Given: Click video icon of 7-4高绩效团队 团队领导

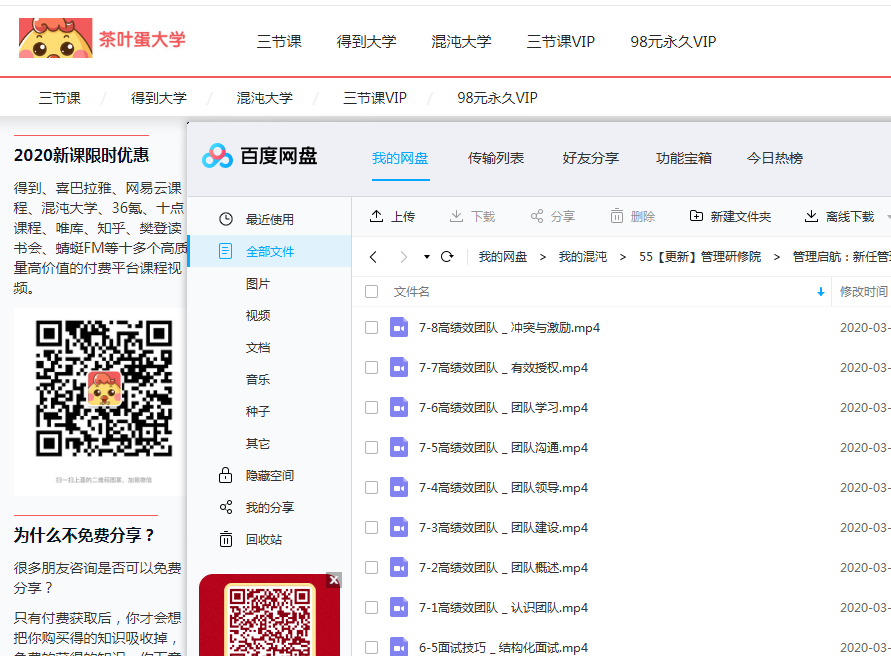Looking at the screenshot, I should pyautogui.click(x=399, y=487).
